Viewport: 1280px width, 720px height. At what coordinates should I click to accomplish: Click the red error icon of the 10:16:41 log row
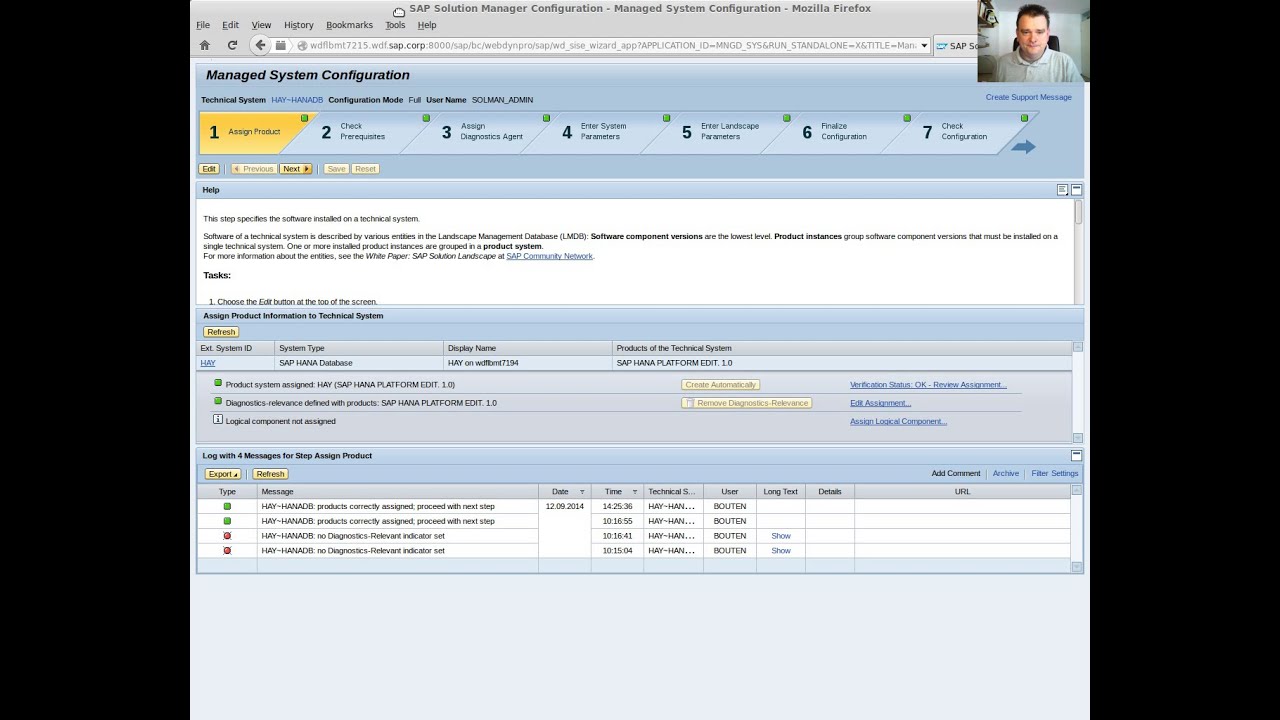(x=227, y=536)
